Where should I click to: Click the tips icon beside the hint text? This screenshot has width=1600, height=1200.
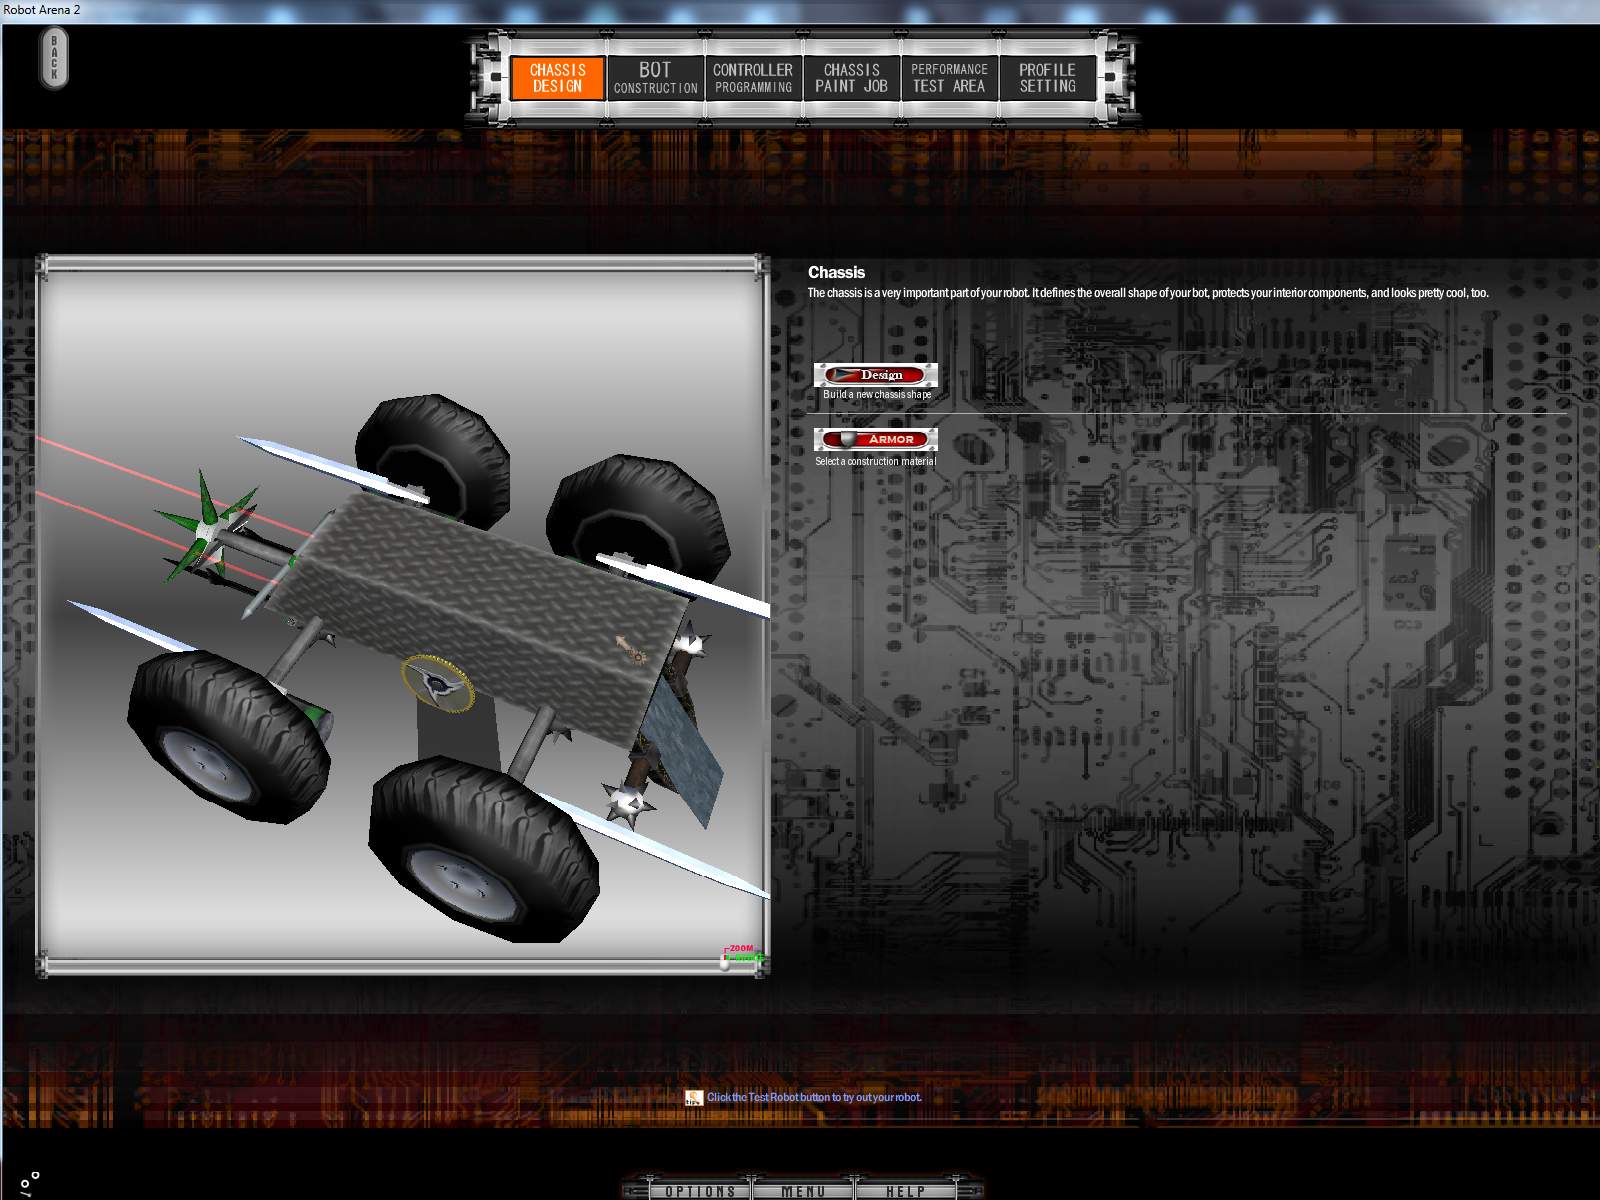(x=693, y=1097)
